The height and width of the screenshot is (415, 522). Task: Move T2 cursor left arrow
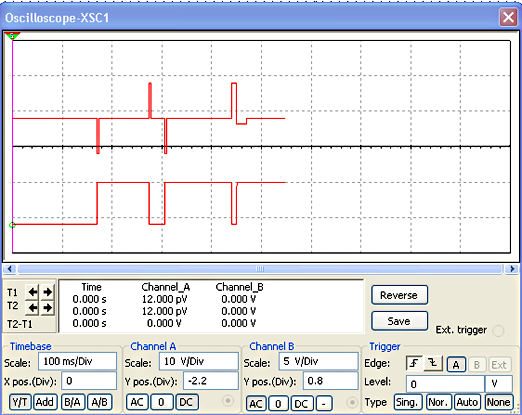tap(33, 307)
